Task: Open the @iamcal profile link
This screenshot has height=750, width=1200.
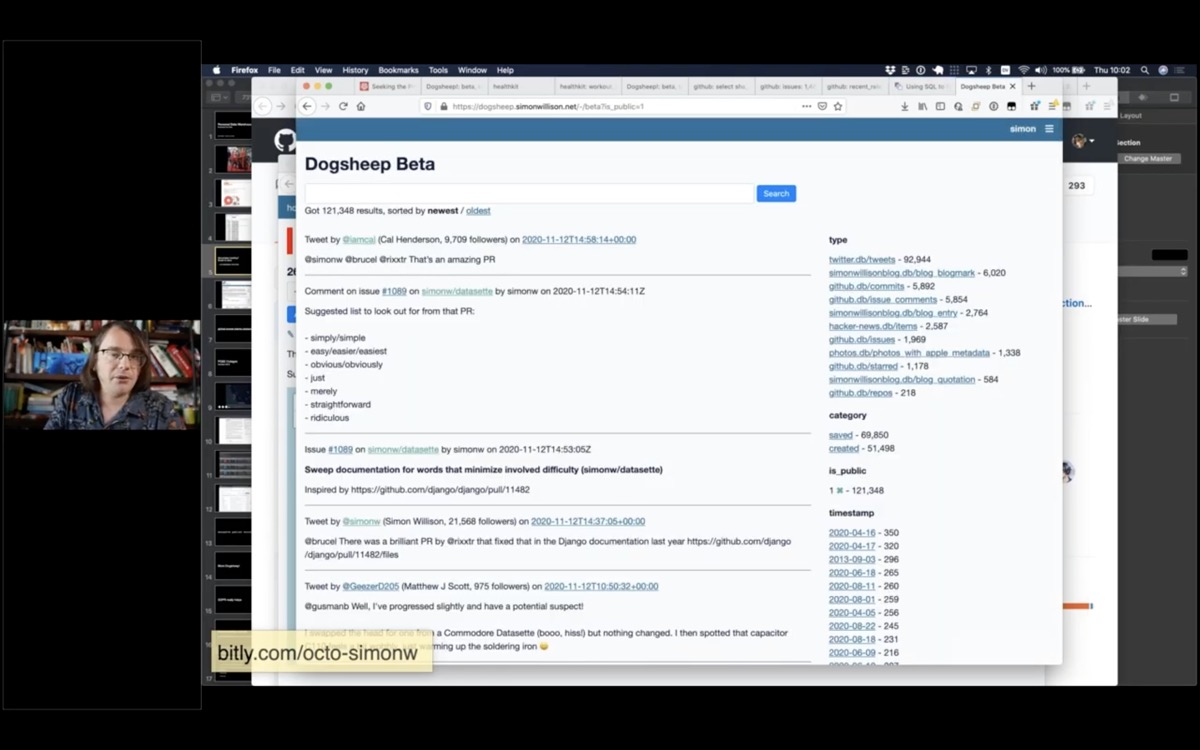Action: [359, 240]
